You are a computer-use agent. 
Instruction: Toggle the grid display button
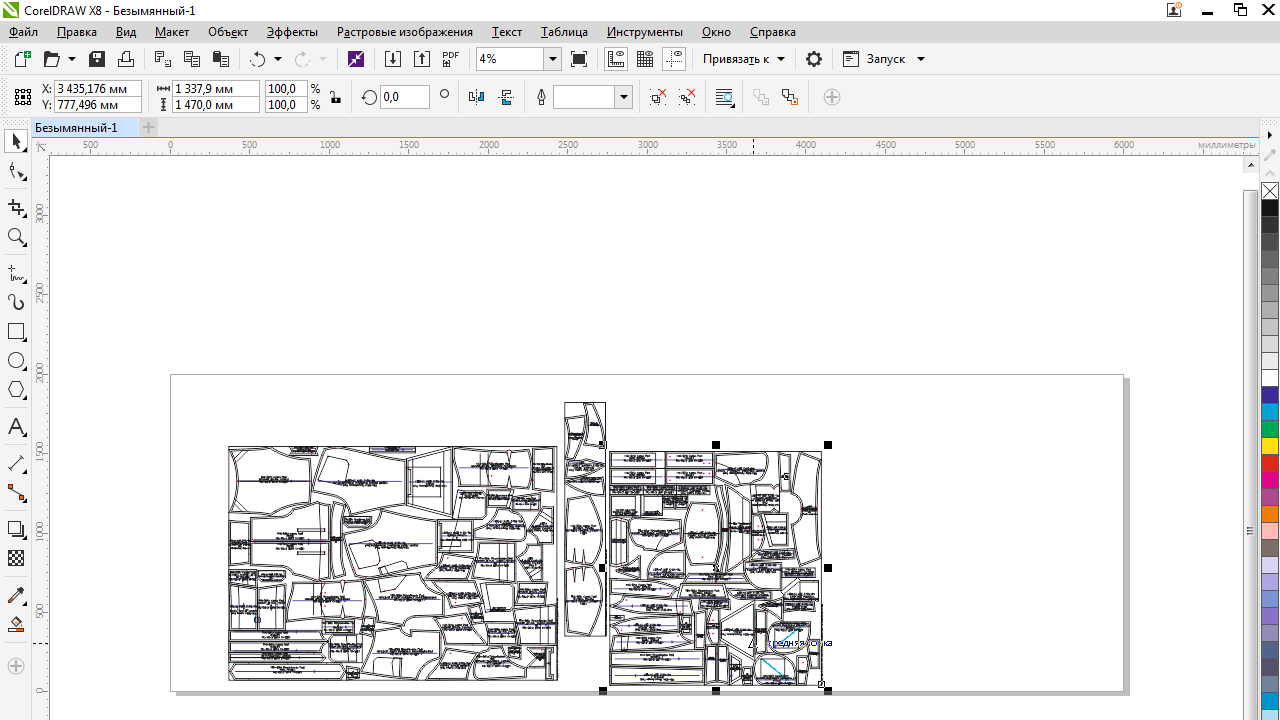tap(645, 59)
